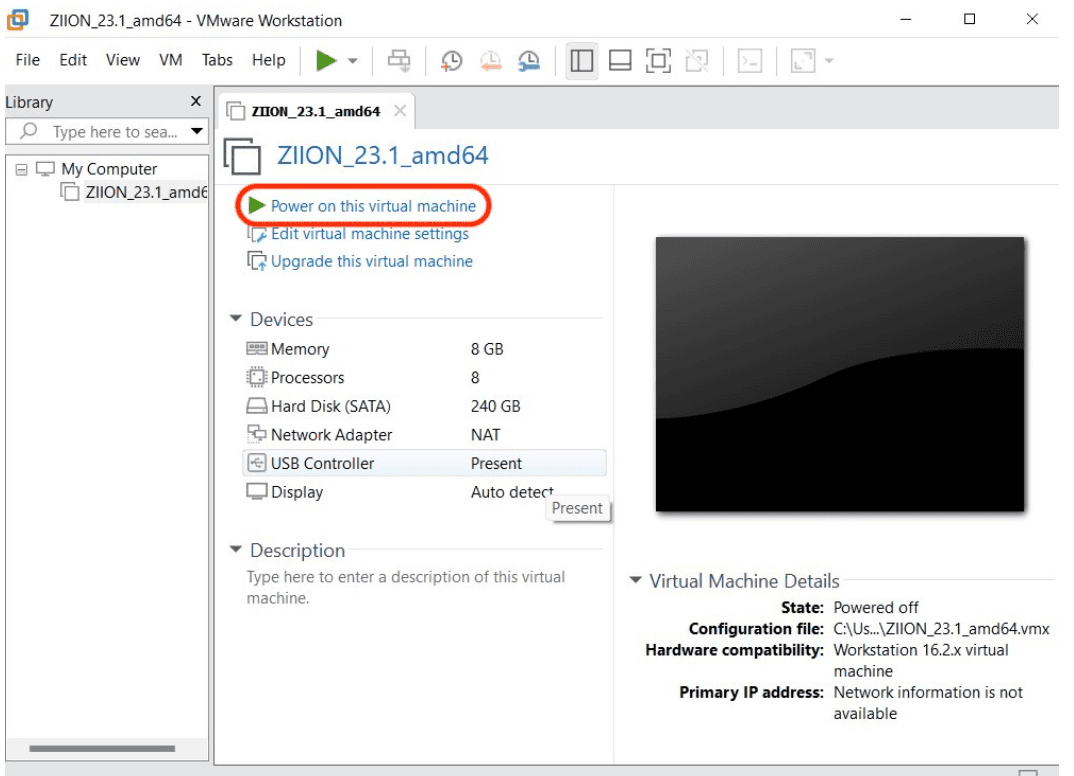Open the VM menu
Screen dimensions: 1074x776
point(171,60)
